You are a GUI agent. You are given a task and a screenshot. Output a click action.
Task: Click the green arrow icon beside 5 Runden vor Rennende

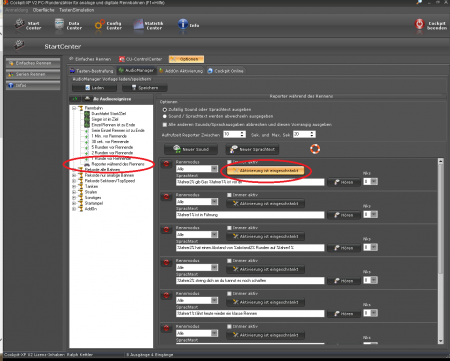click(x=87, y=147)
